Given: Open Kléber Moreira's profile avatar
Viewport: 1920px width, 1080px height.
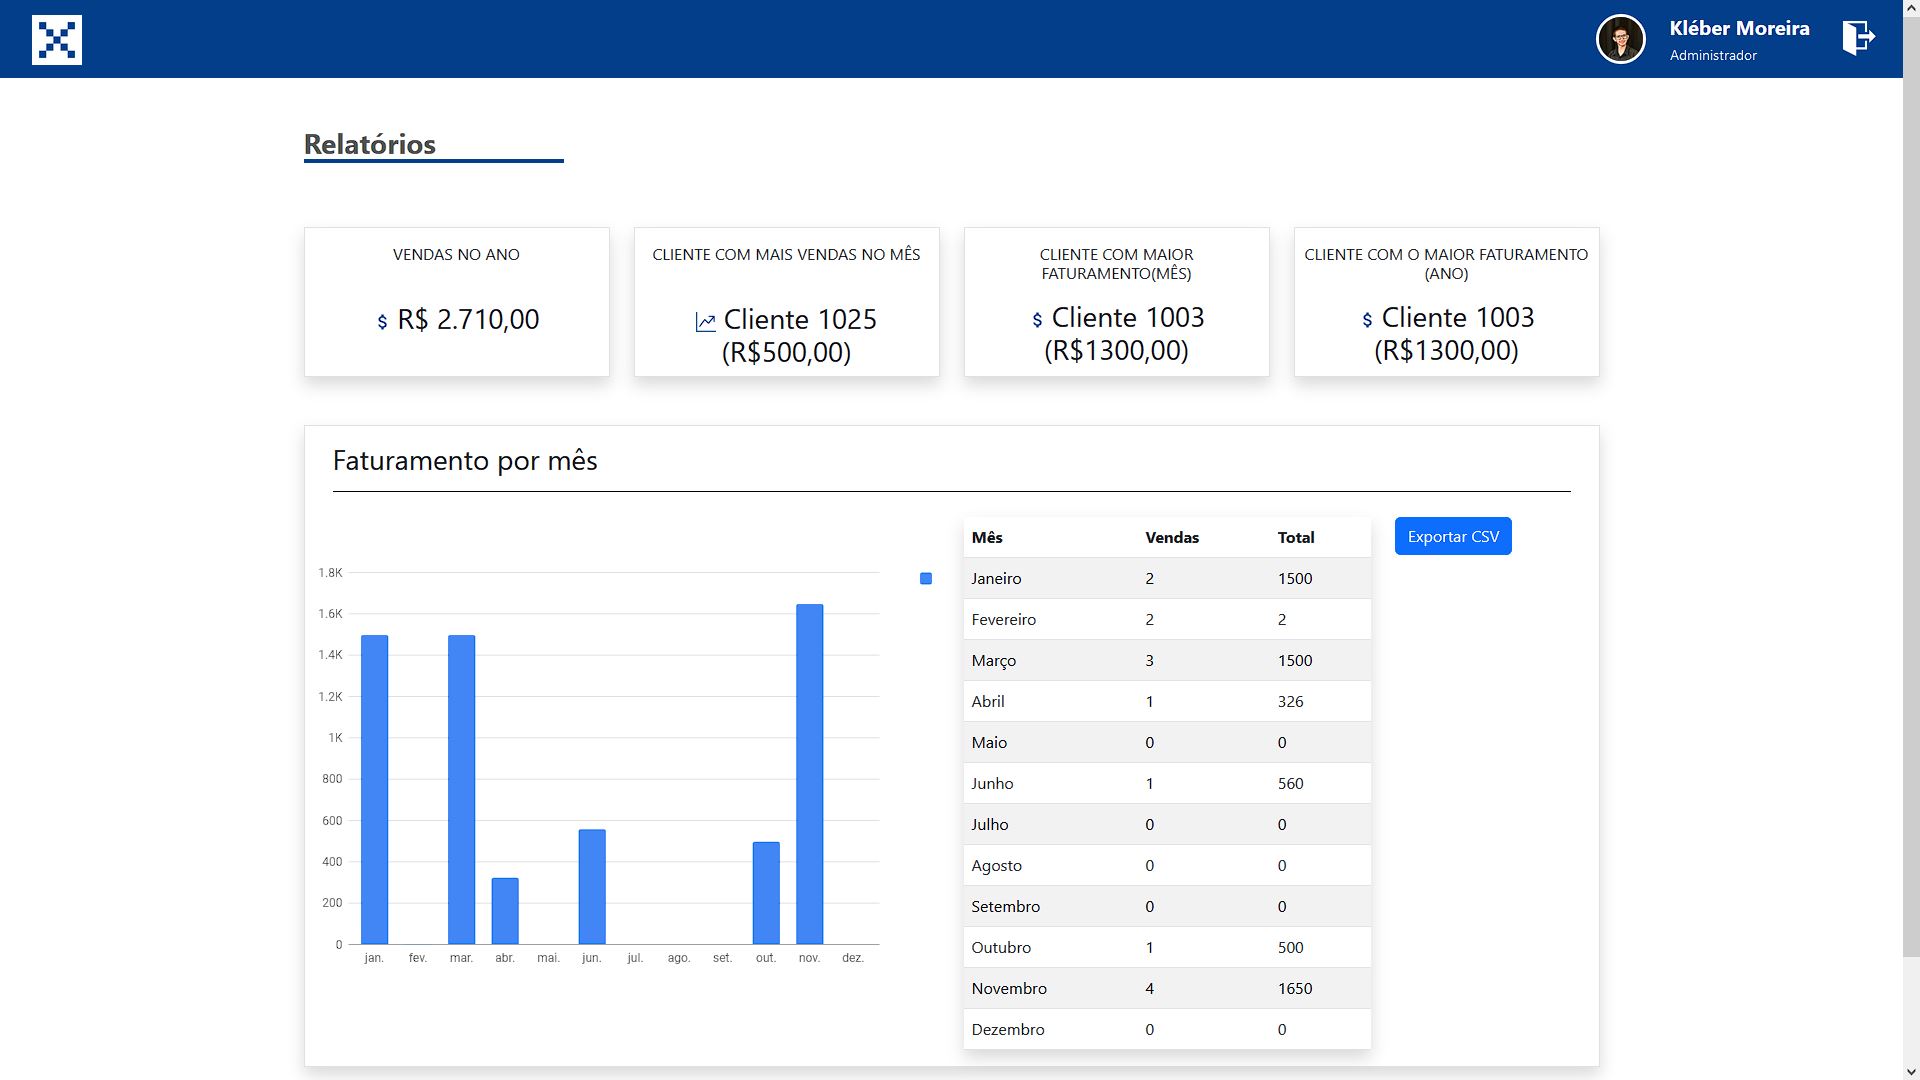Looking at the screenshot, I should tap(1620, 40).
